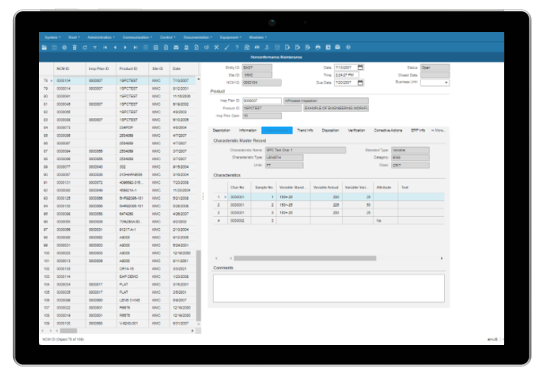Open the Documentation menu dropdown
Image resolution: width=545 pixels, height=377 pixels.
click(x=197, y=37)
